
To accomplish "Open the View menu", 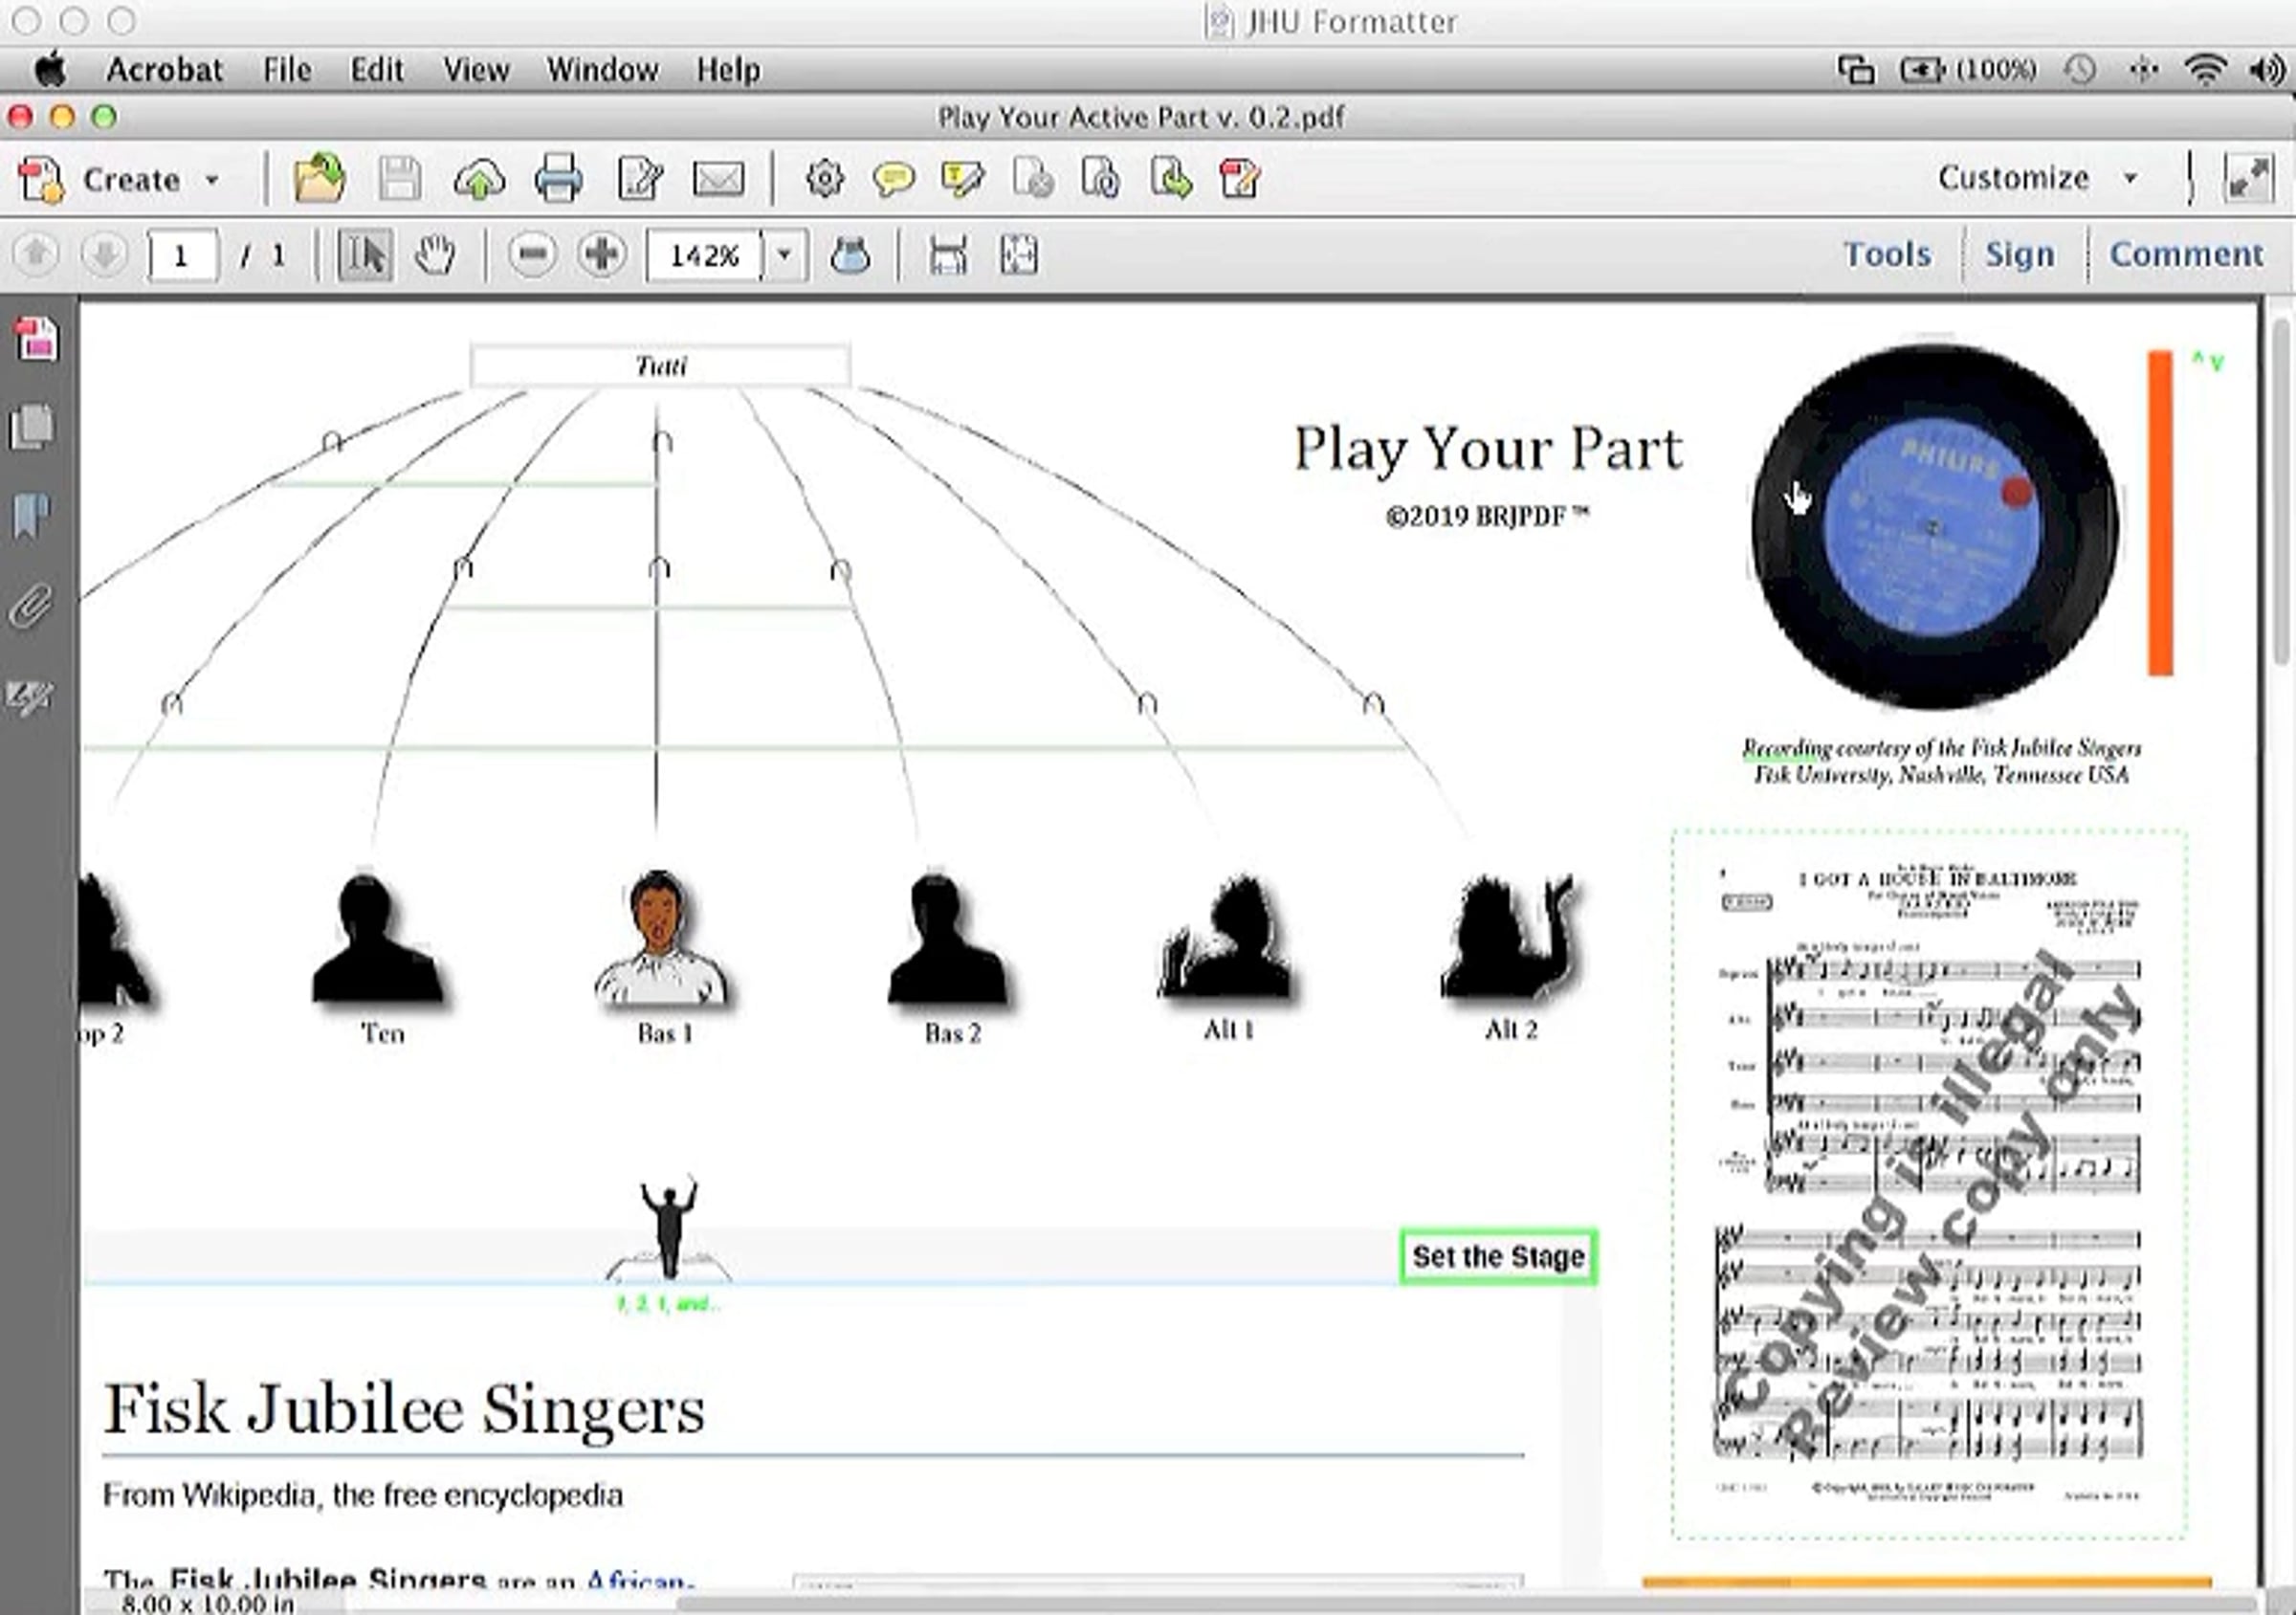I will click(476, 70).
